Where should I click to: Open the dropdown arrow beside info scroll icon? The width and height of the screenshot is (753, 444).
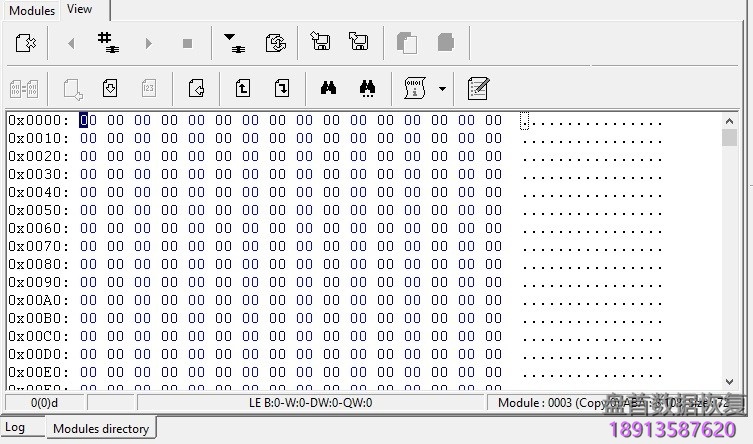click(442, 89)
